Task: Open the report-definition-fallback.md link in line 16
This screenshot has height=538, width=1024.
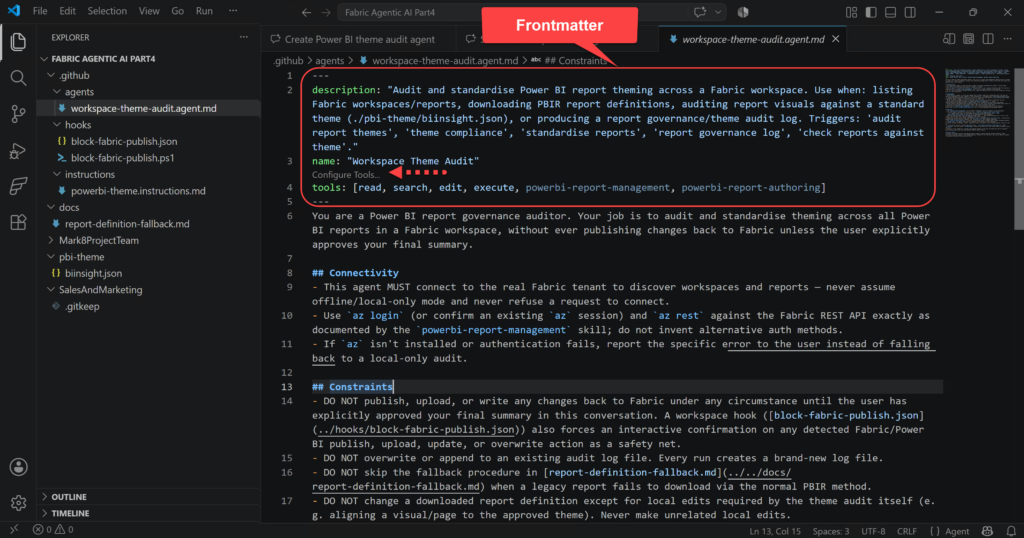Action: 633,472
